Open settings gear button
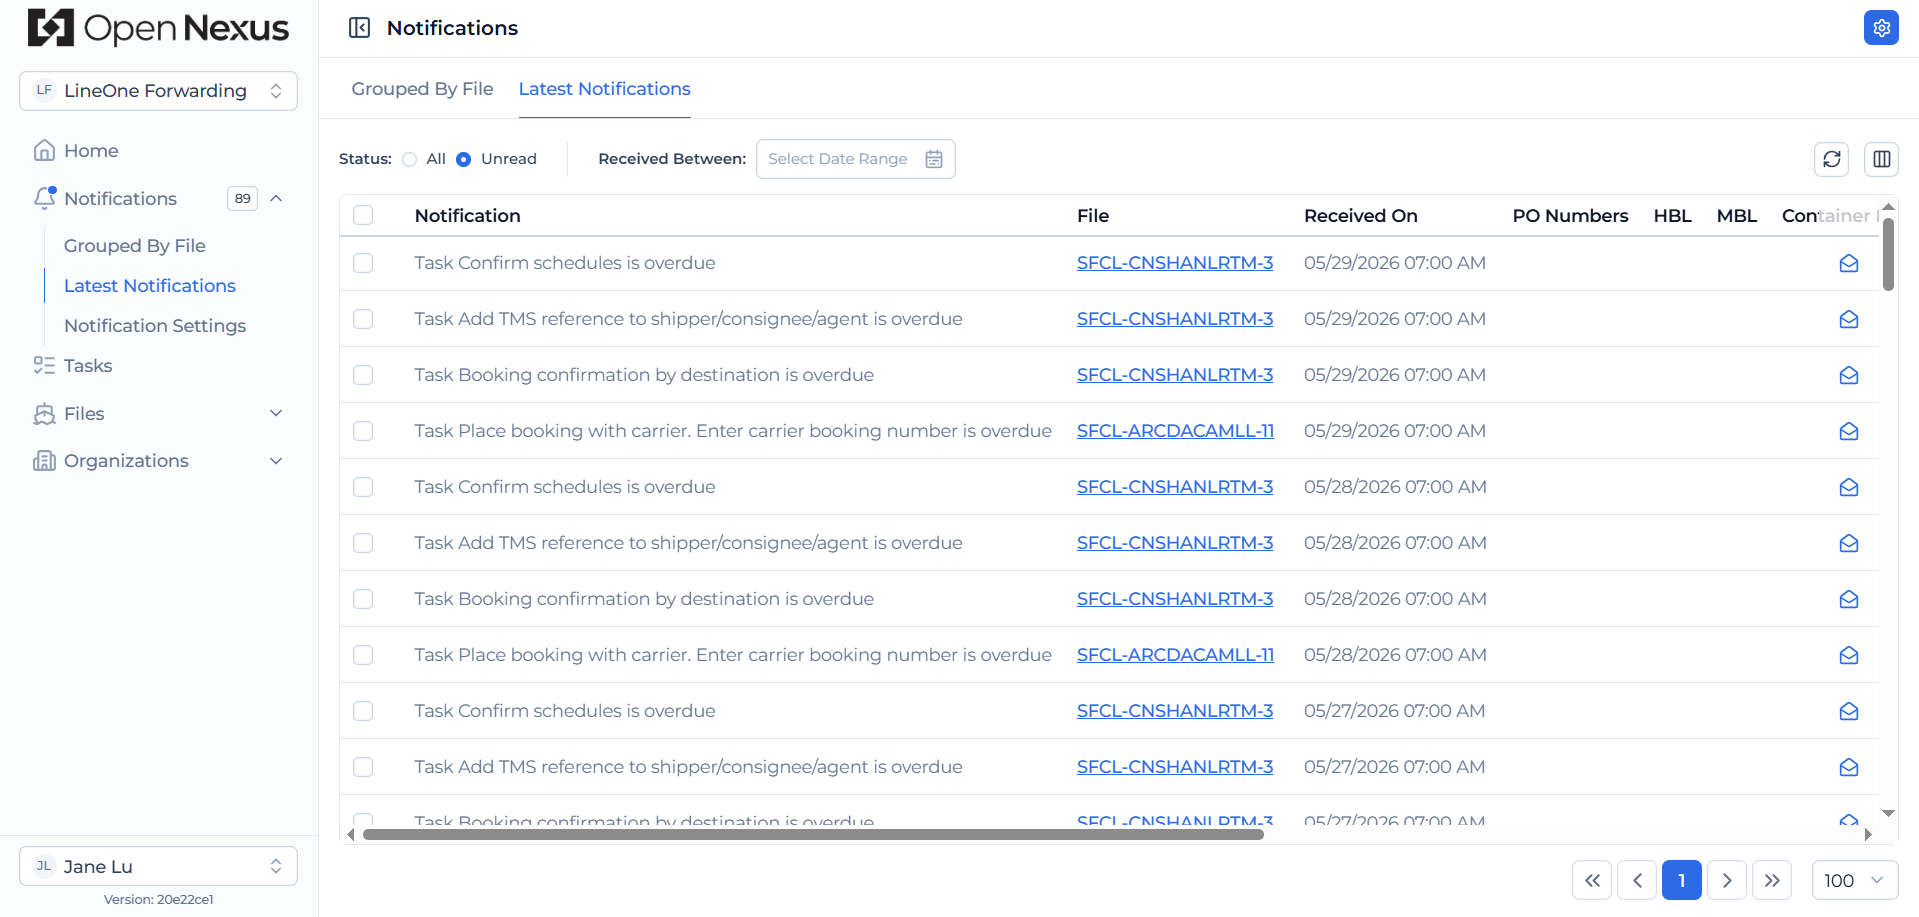 pyautogui.click(x=1881, y=28)
